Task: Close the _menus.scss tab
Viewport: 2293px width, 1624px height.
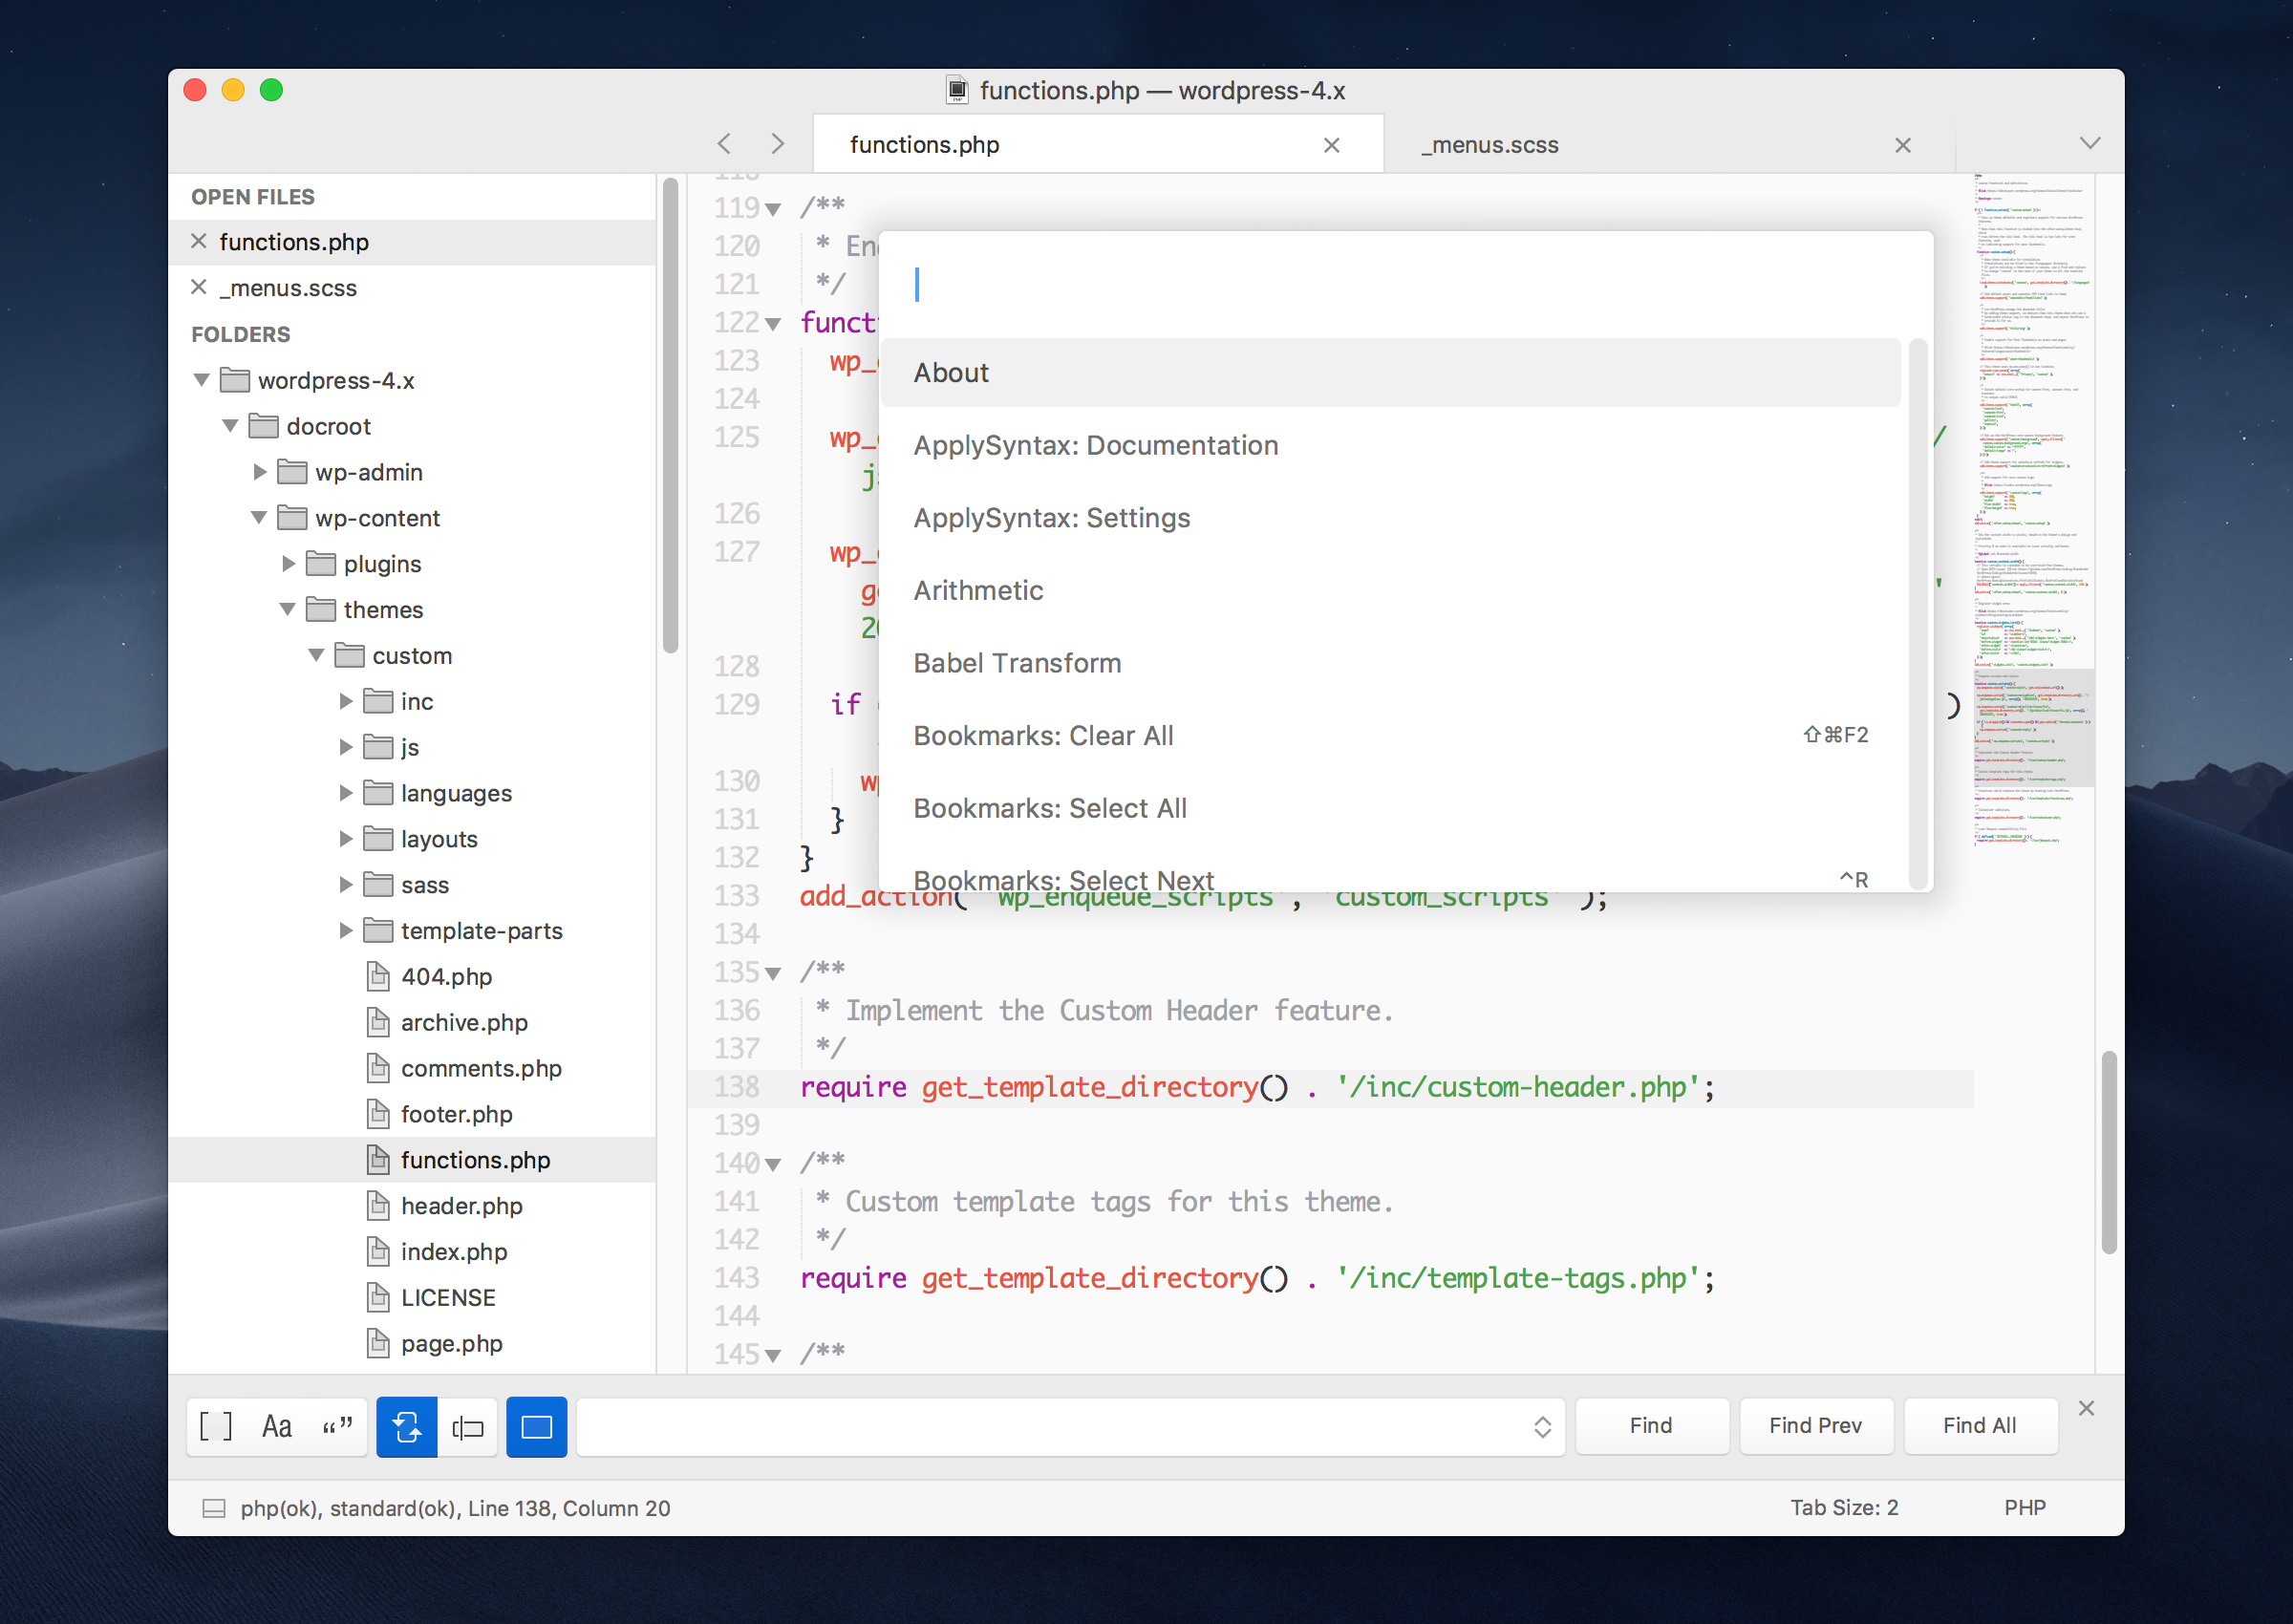Action: point(1902,146)
